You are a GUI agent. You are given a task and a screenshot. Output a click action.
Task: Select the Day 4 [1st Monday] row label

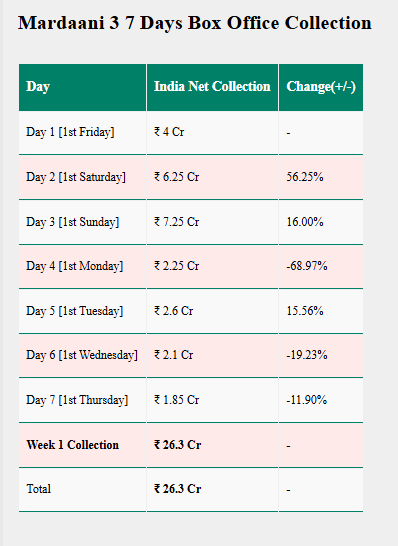point(75,266)
